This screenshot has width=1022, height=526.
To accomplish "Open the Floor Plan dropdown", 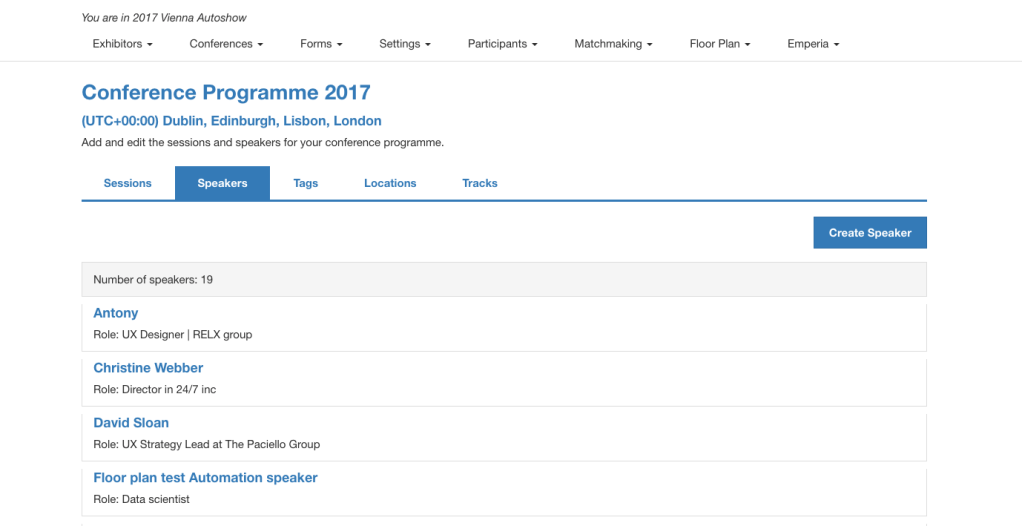I will click(719, 44).
